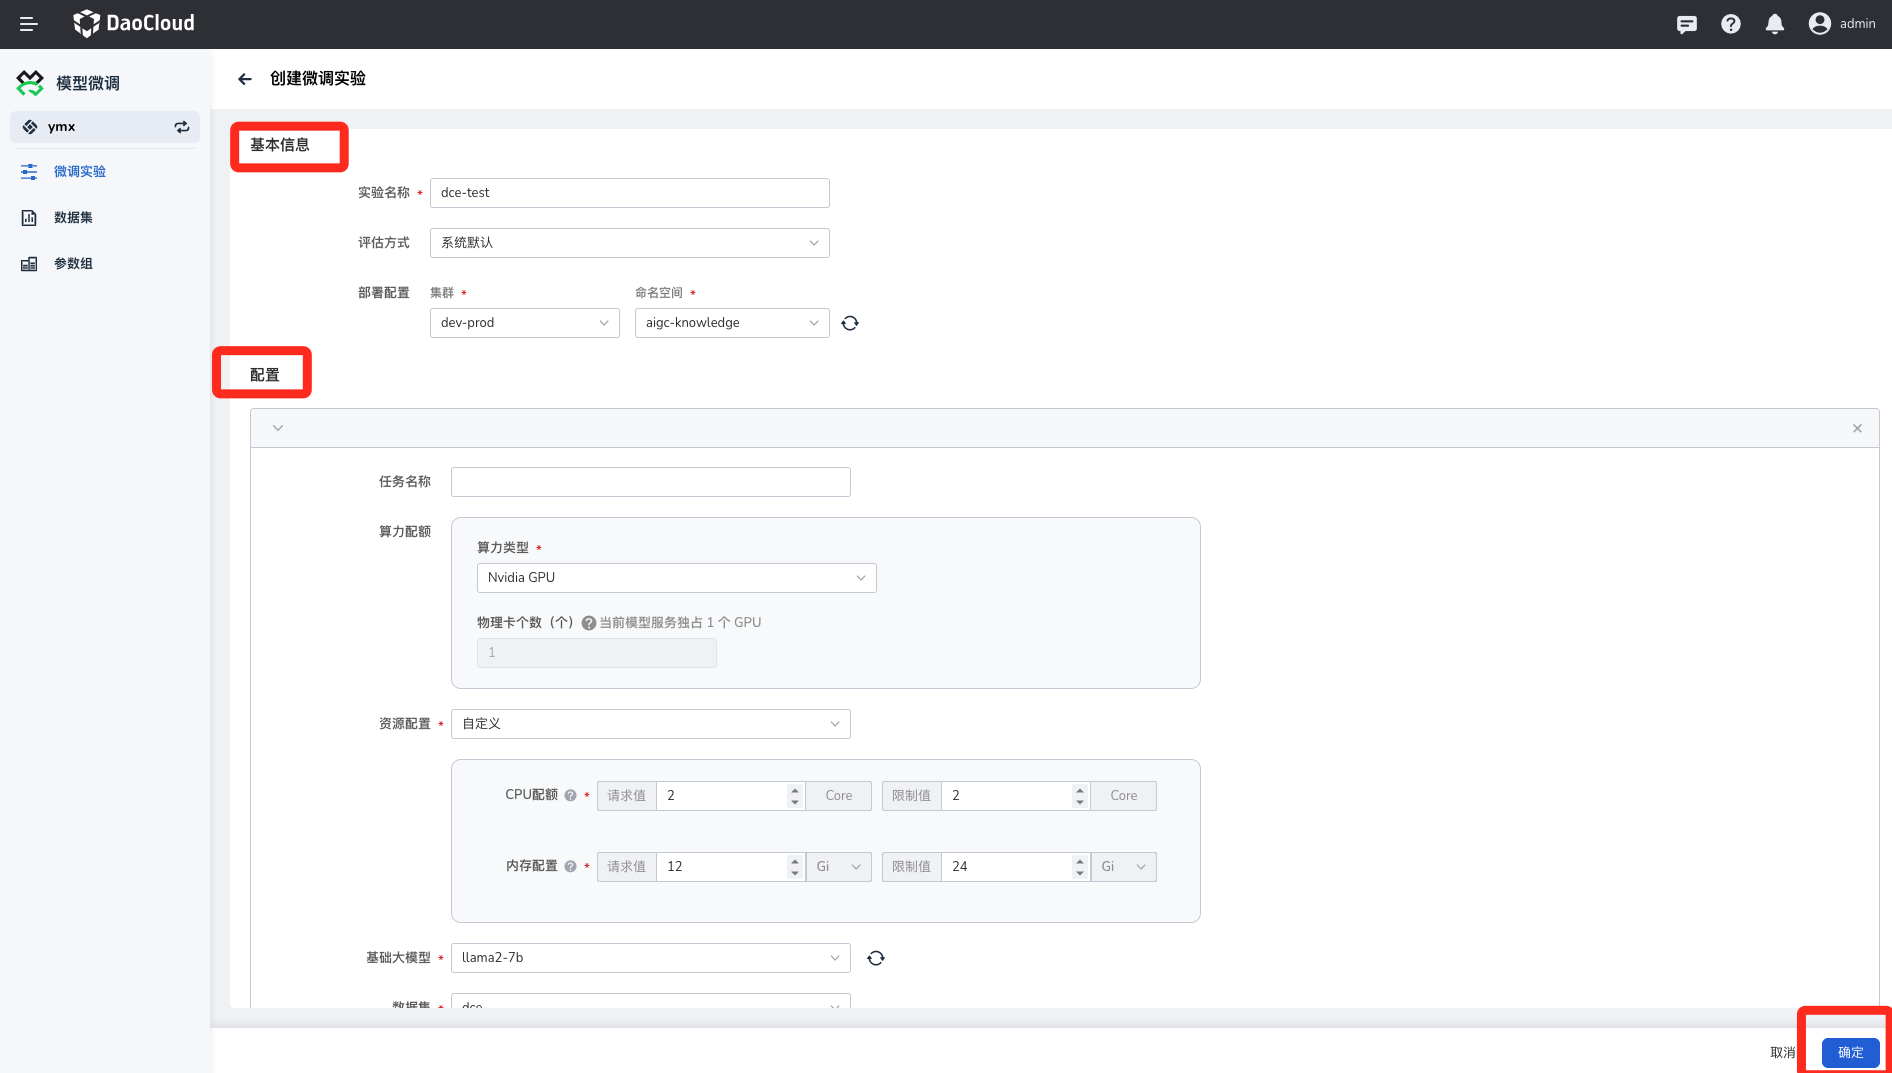Open the llama2-7b base model dropdown

[x=651, y=958]
